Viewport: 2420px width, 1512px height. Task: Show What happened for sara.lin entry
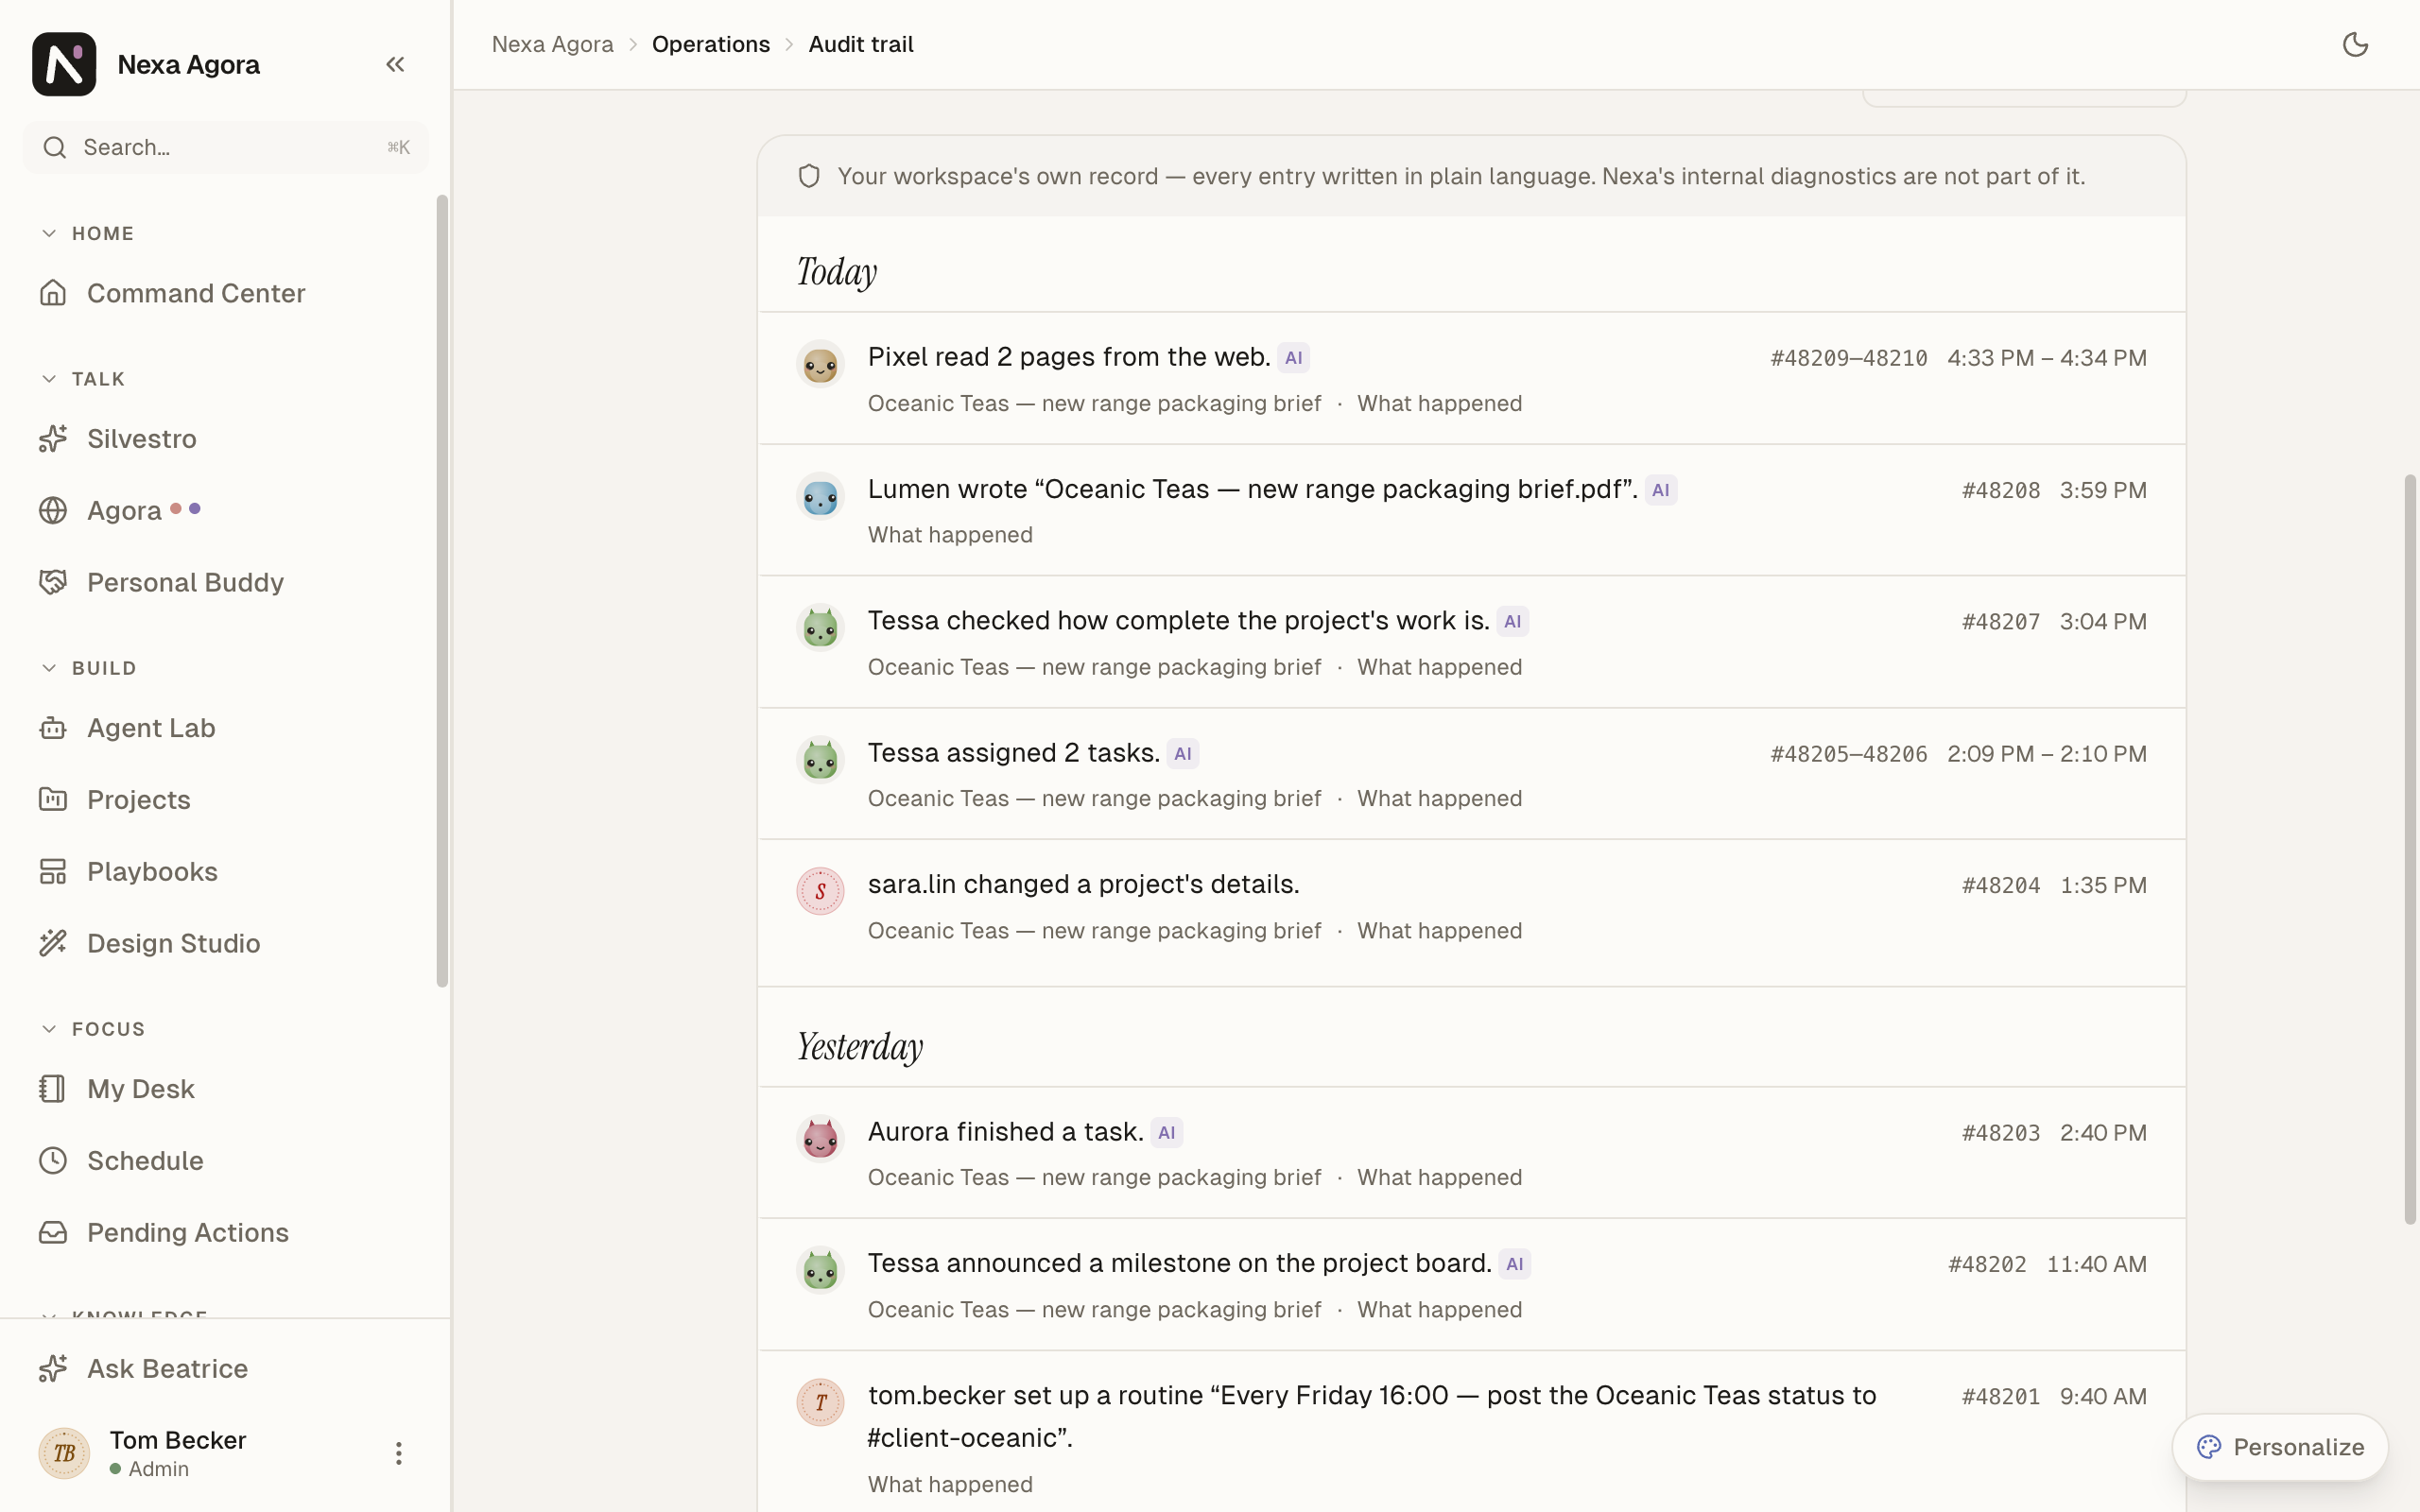pyautogui.click(x=1439, y=930)
